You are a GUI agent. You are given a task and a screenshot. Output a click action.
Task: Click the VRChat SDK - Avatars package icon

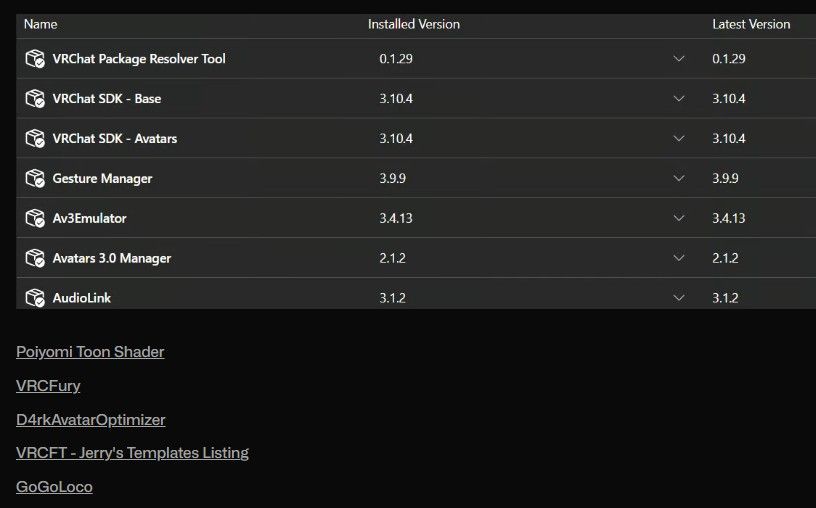tap(35, 138)
